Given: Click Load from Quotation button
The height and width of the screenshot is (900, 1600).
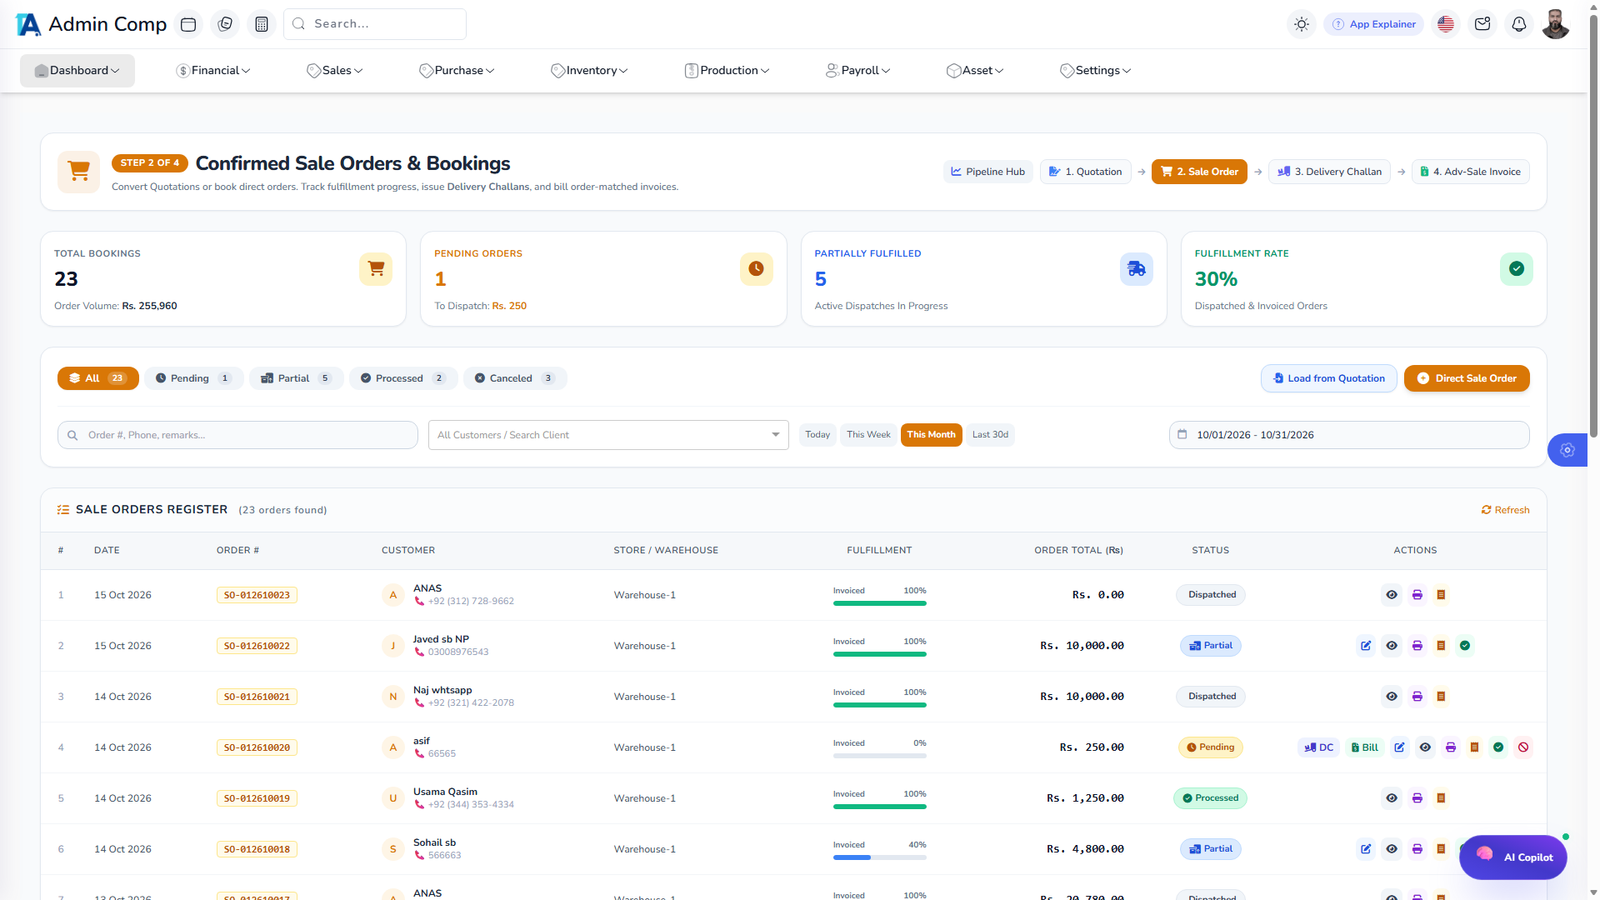Looking at the screenshot, I should click(x=1329, y=378).
